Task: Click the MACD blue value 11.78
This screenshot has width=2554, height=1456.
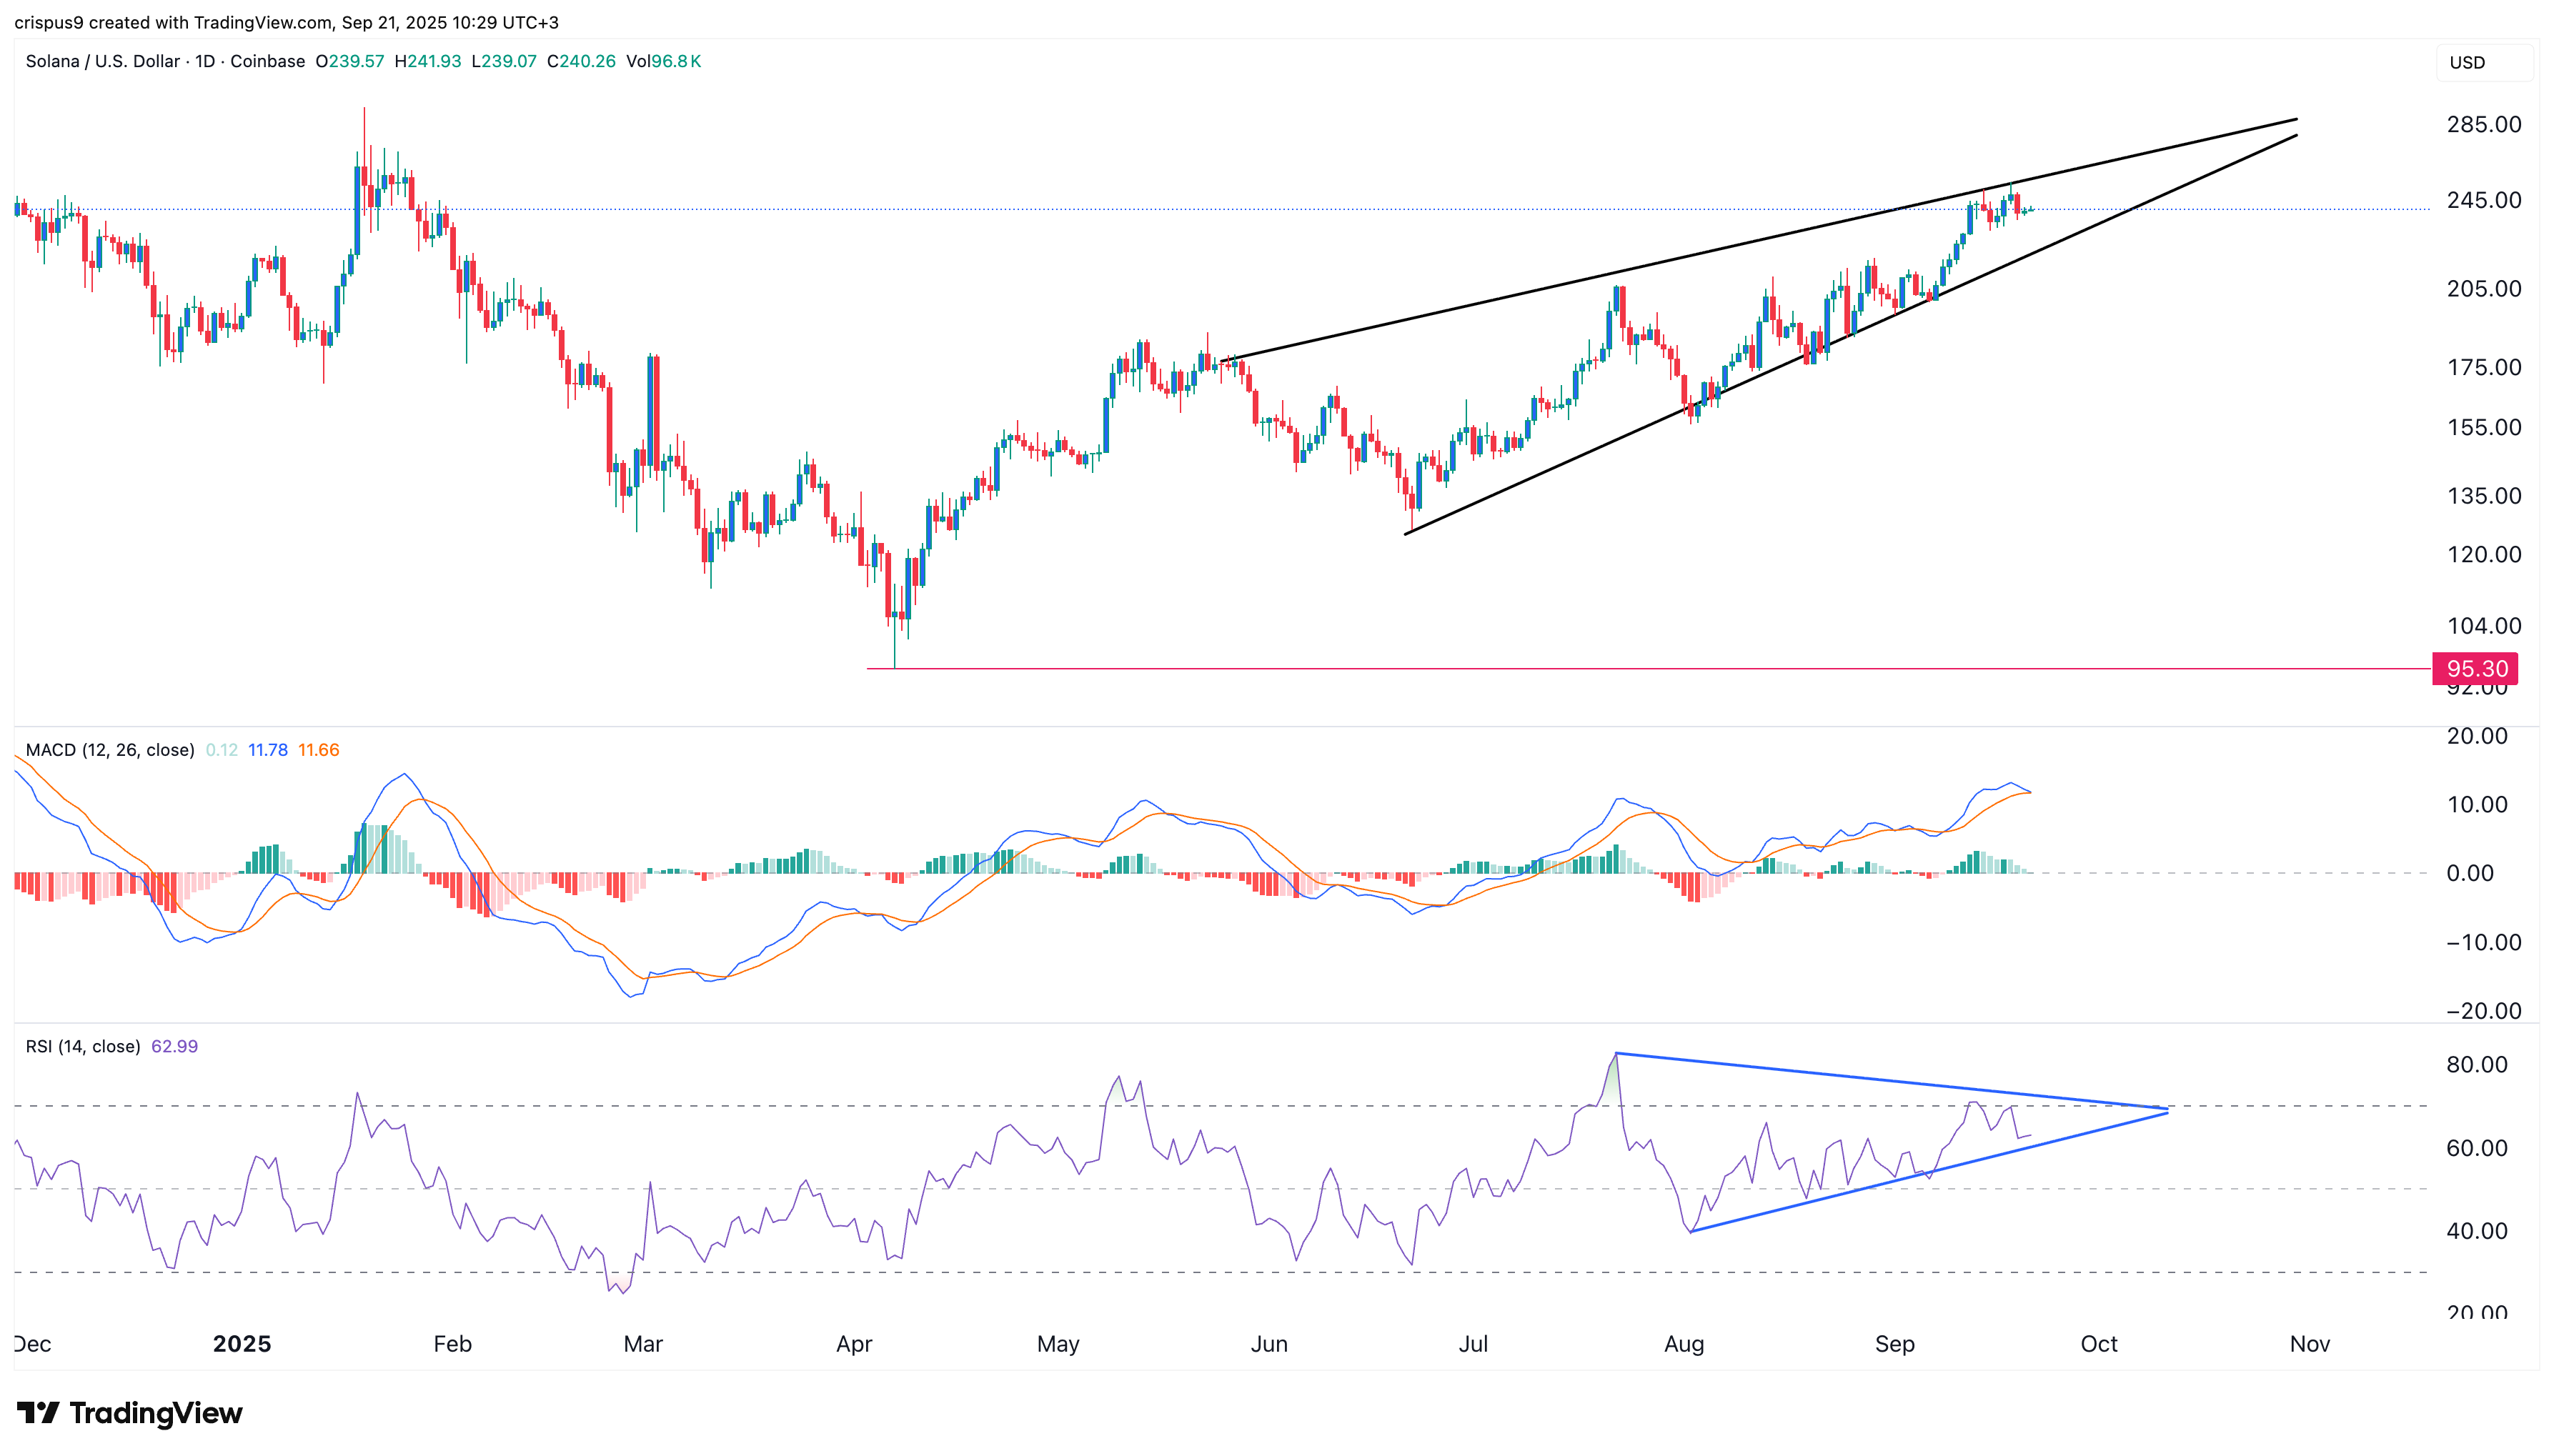Action: pos(267,750)
